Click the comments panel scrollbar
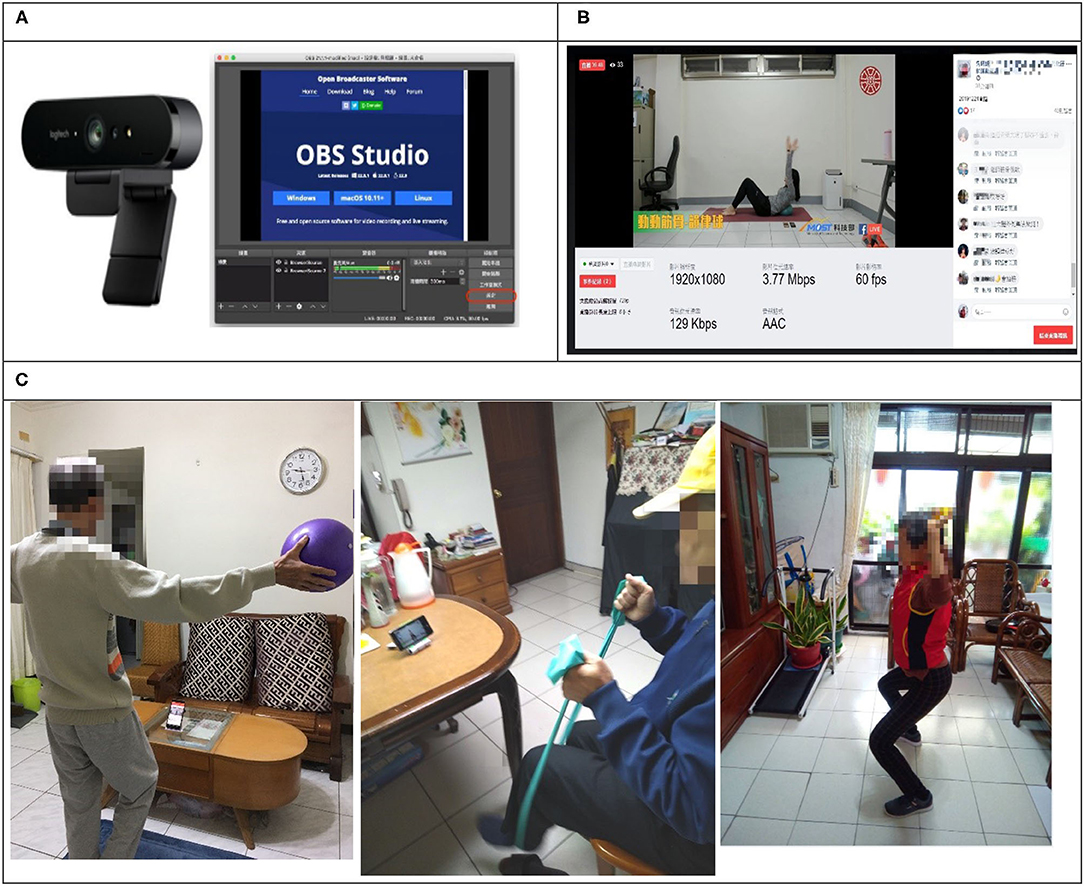 coord(1073,274)
